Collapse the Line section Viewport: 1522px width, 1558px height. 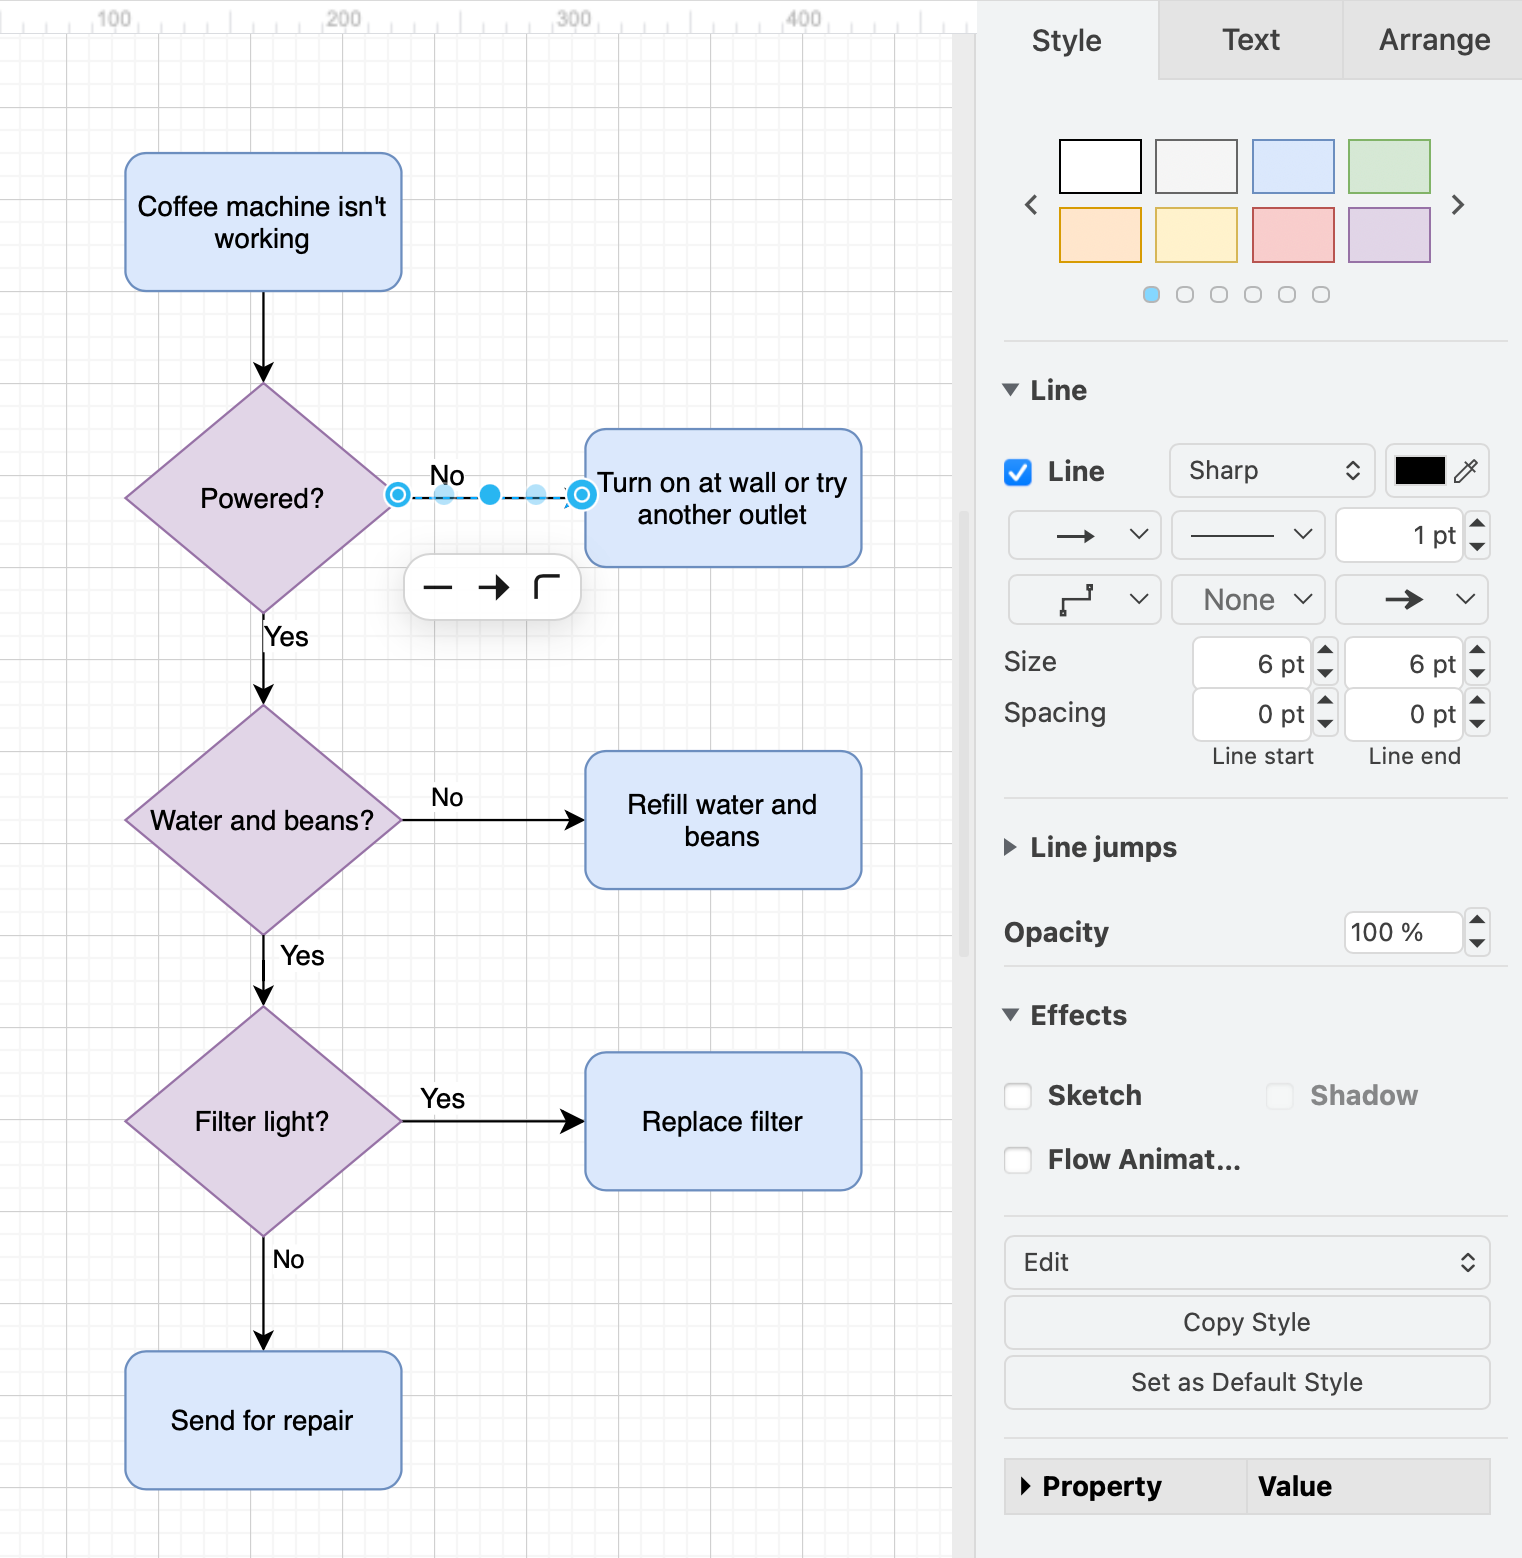1011,390
